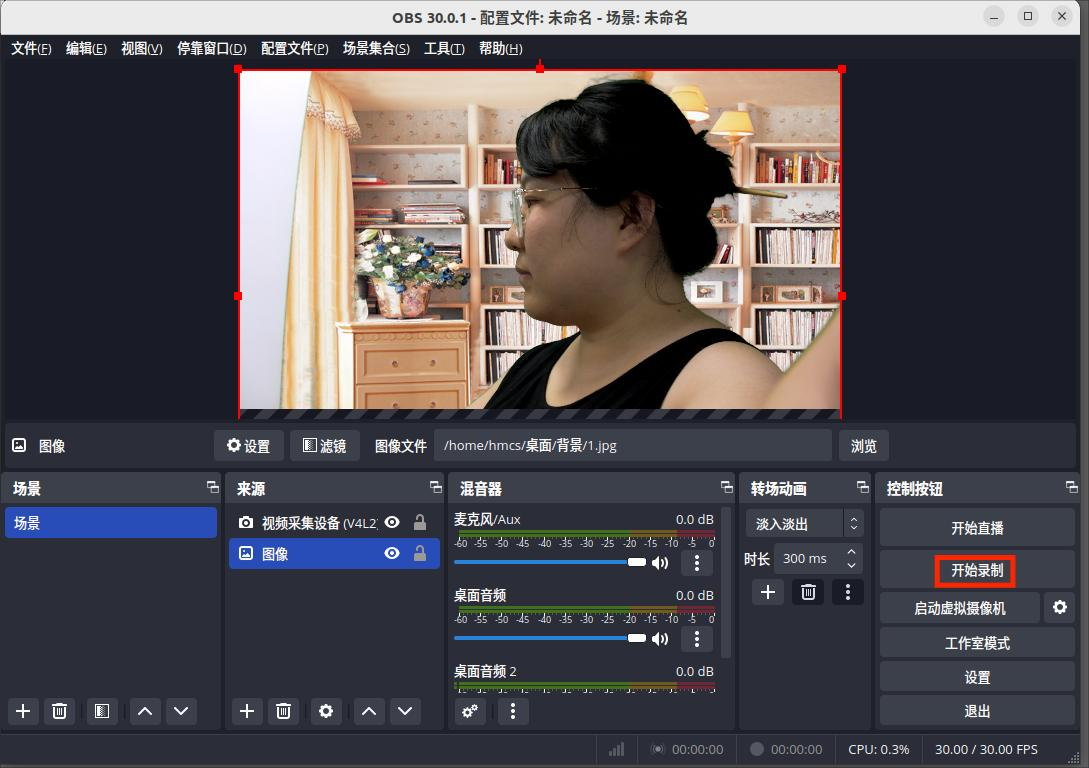
Task: Open advanced audio properties gears icon
Action: pyautogui.click(x=470, y=711)
